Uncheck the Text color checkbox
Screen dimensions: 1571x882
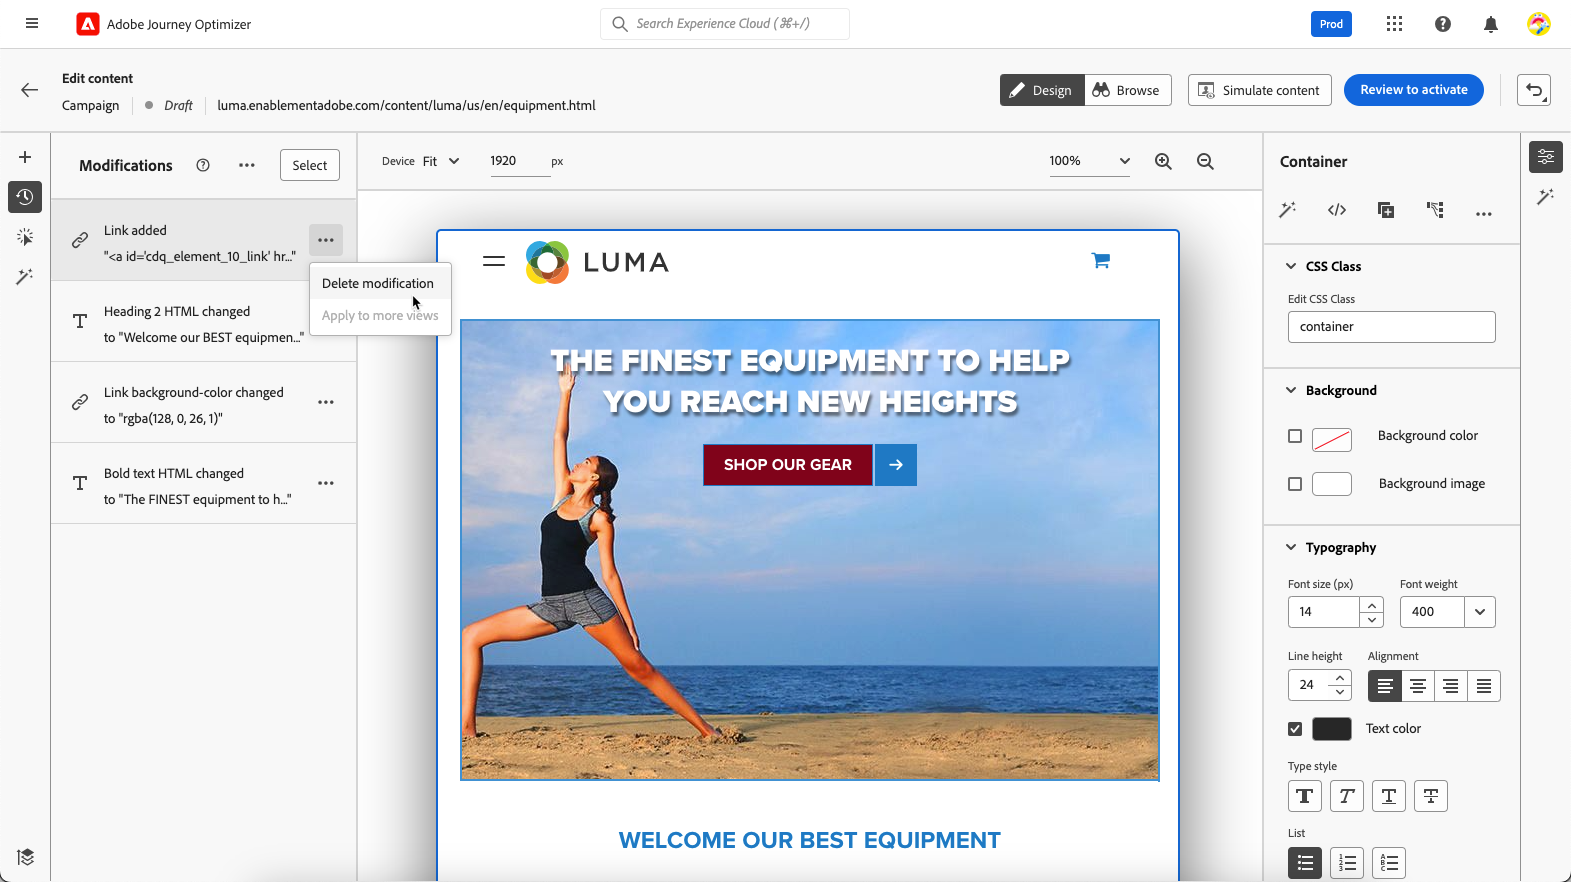click(x=1295, y=729)
